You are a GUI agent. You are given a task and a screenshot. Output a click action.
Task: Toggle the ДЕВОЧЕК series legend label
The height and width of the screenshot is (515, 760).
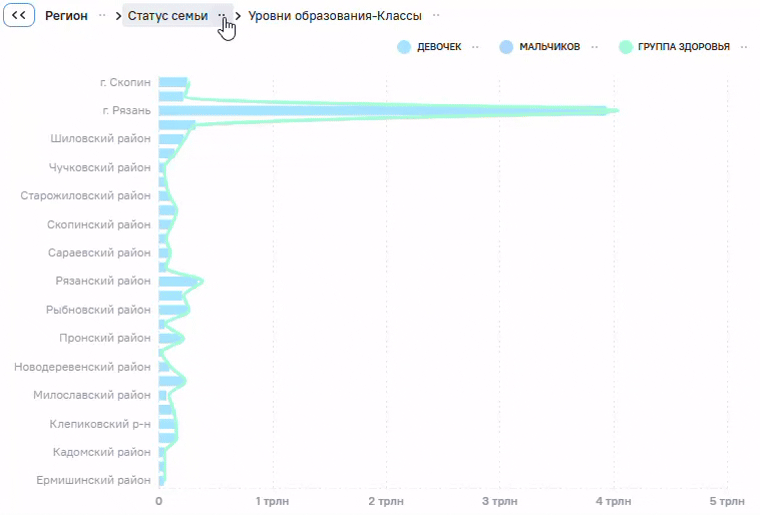pyautogui.click(x=439, y=47)
